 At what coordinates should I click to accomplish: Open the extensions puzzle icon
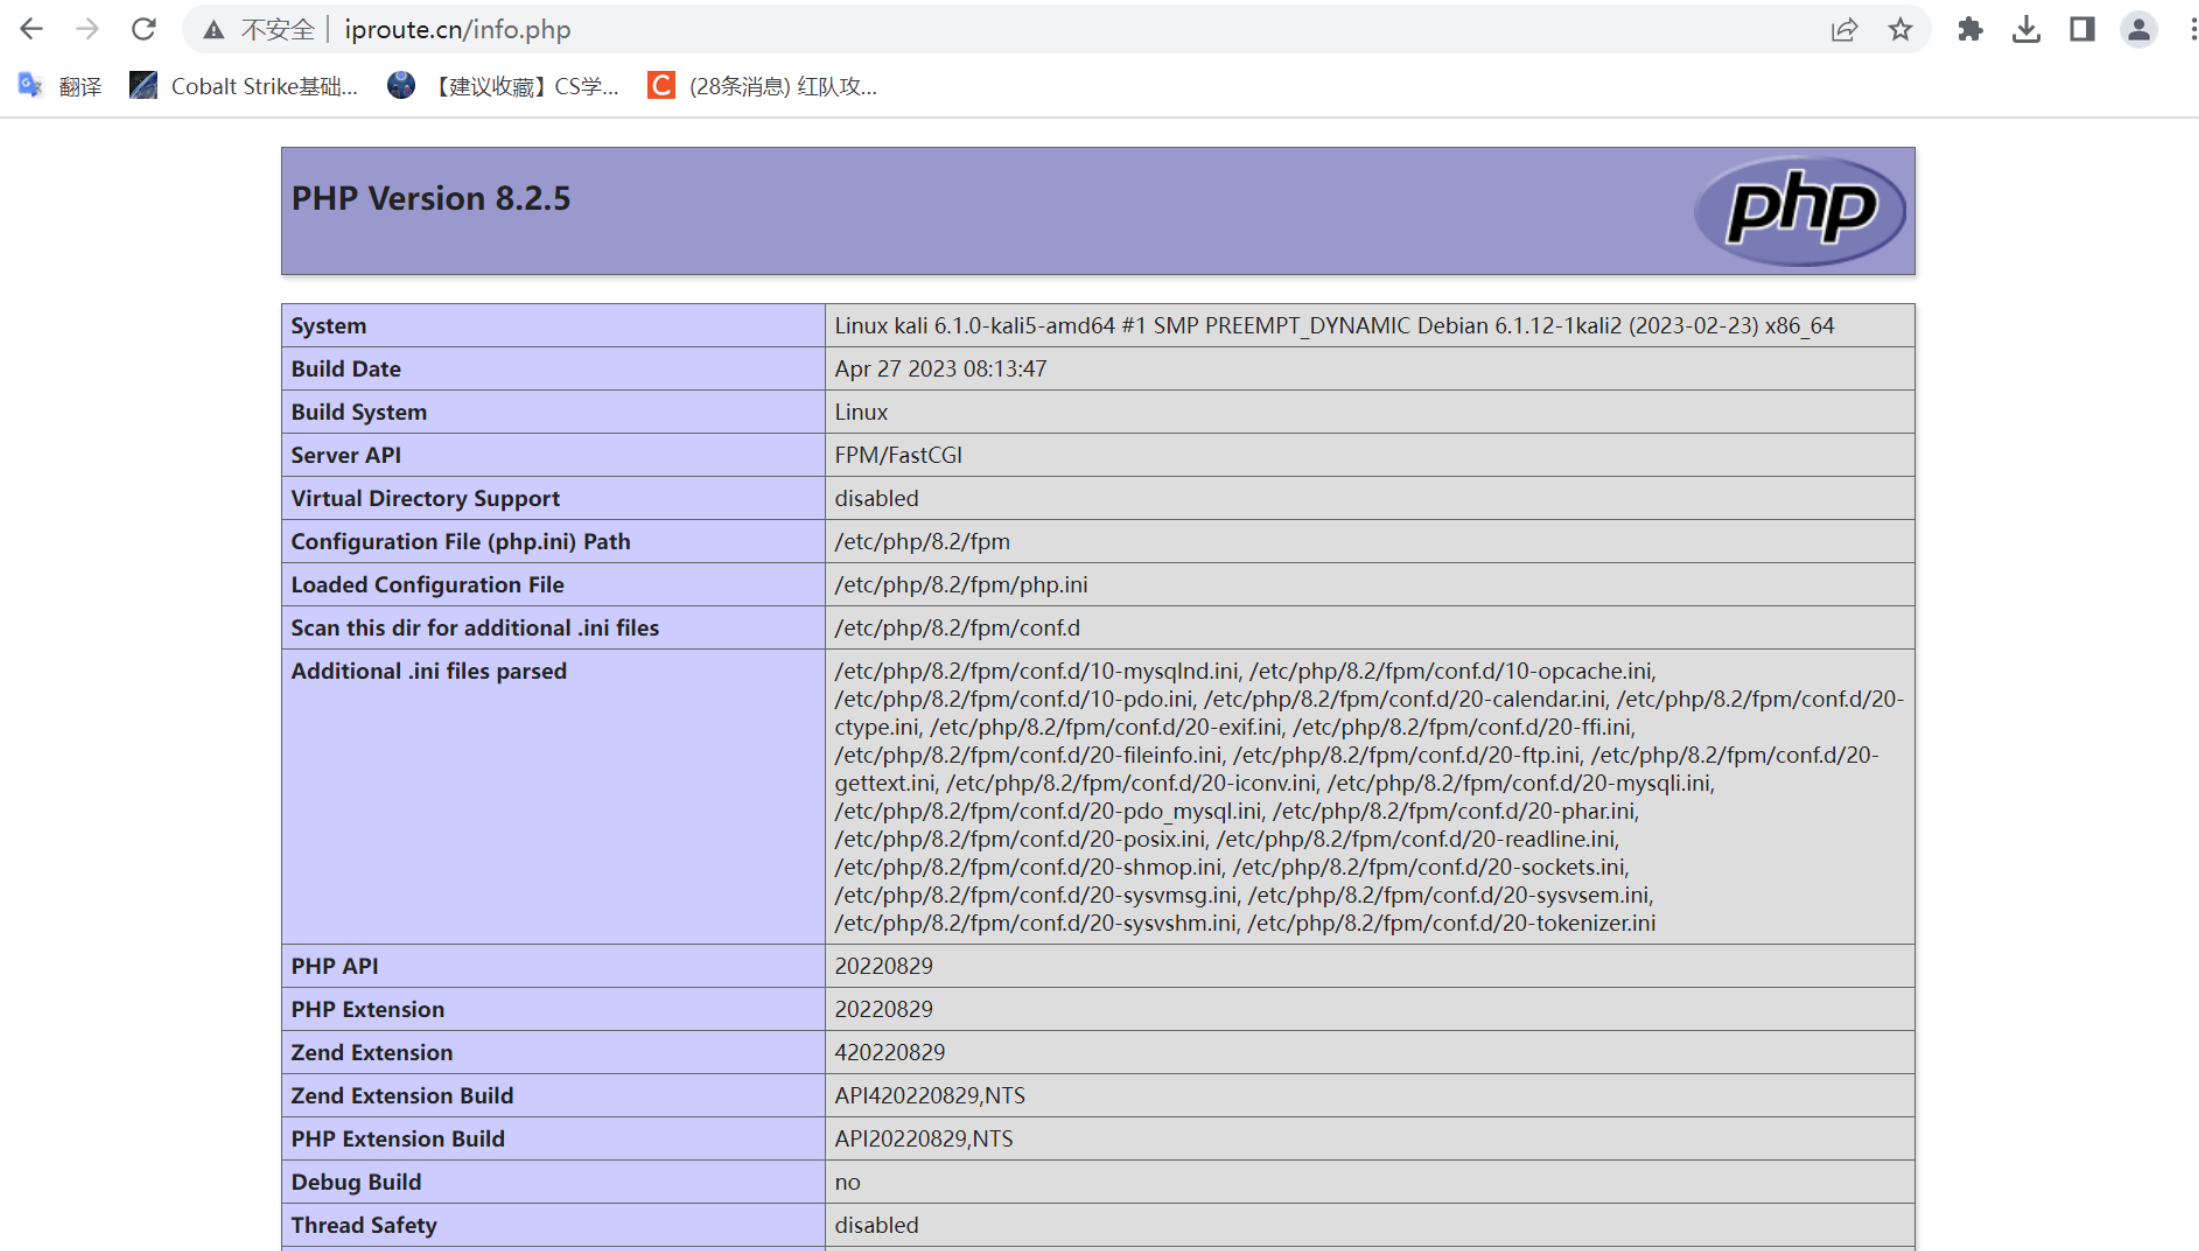coord(1969,30)
